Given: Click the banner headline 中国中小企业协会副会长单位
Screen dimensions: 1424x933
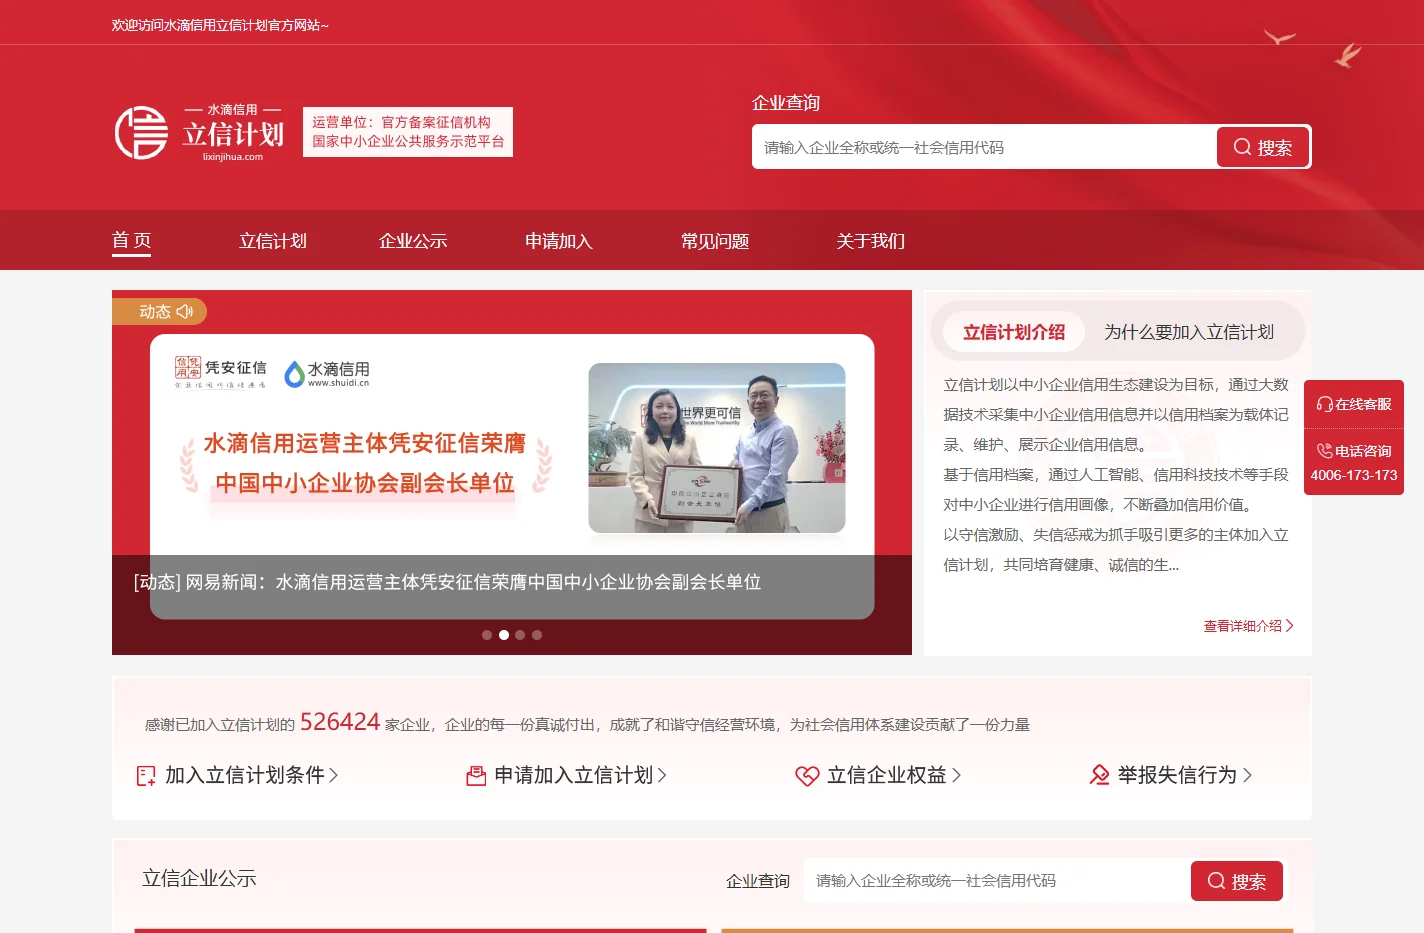Looking at the screenshot, I should click(365, 483).
